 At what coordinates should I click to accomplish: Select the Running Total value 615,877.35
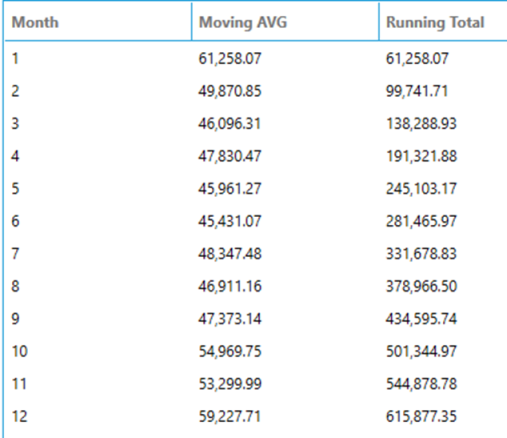(421, 416)
